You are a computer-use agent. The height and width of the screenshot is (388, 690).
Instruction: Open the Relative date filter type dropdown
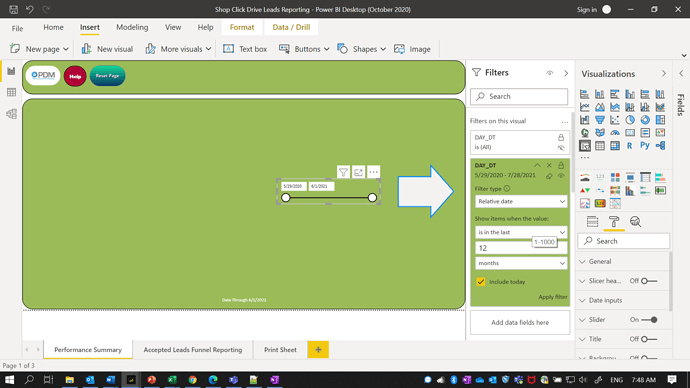click(521, 201)
